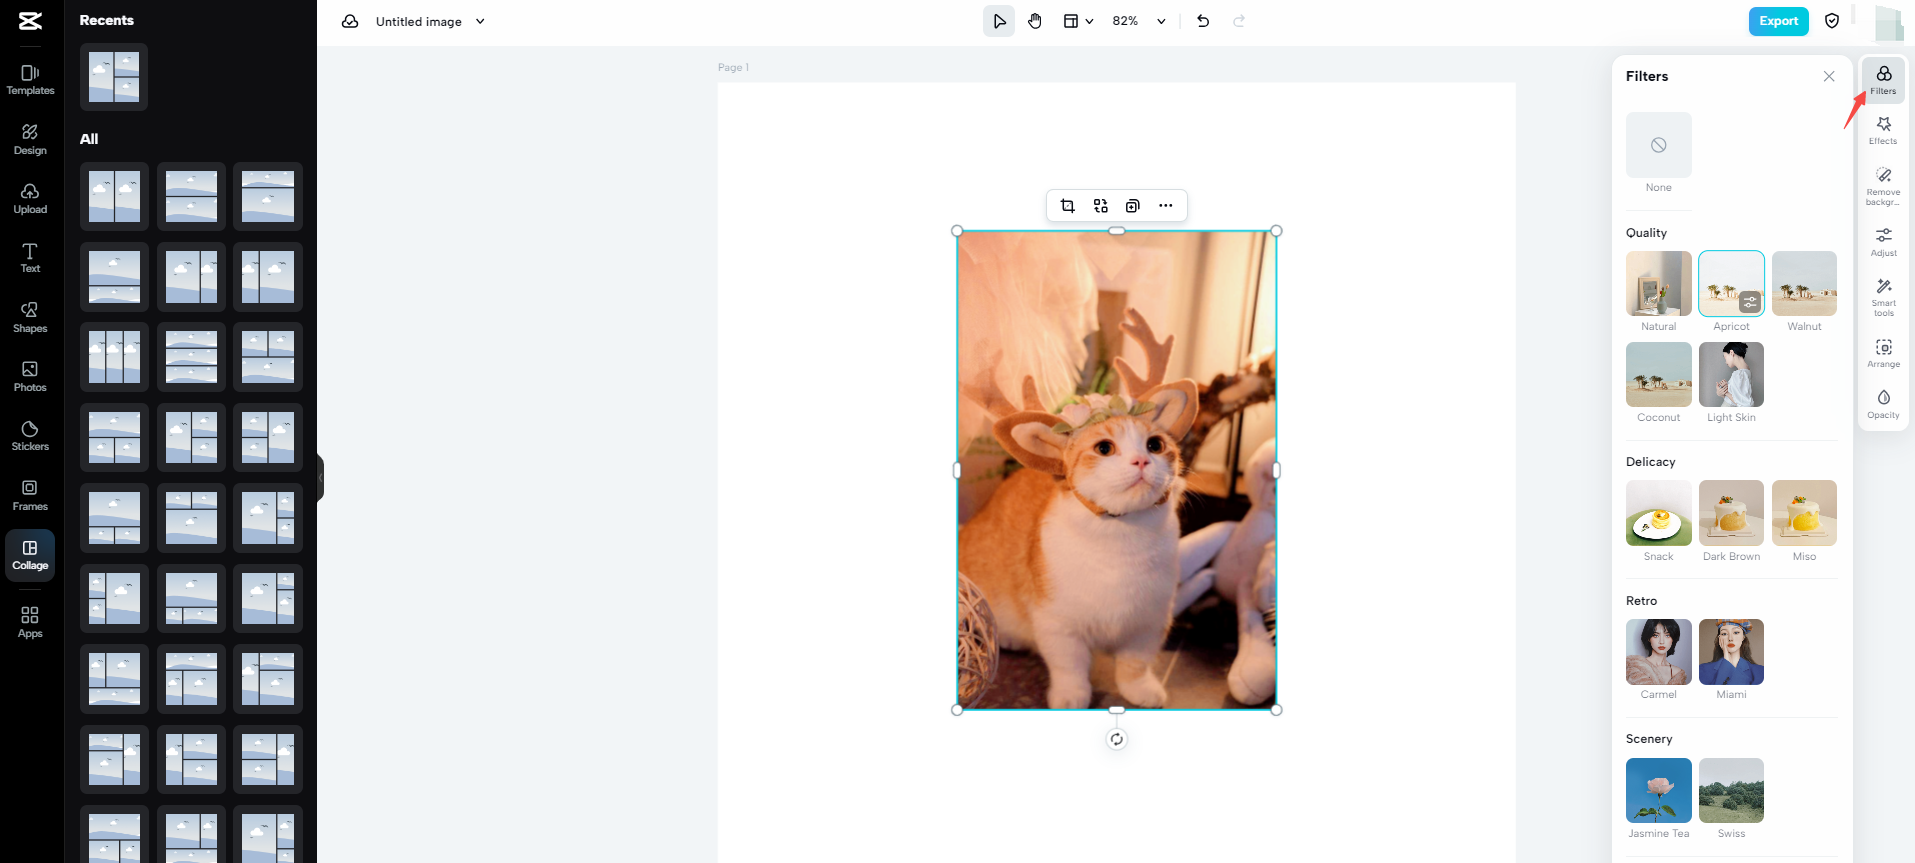Open the Arrange tool
This screenshot has width=1915, height=863.
click(x=1883, y=354)
